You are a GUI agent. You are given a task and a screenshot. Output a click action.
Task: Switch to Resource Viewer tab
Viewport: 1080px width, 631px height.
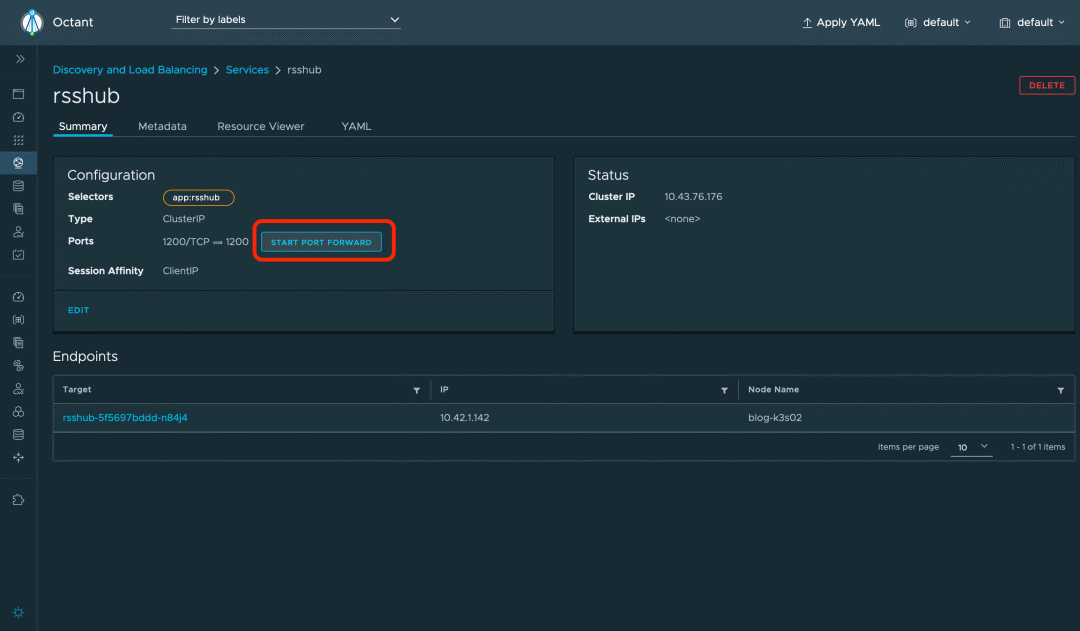point(260,126)
